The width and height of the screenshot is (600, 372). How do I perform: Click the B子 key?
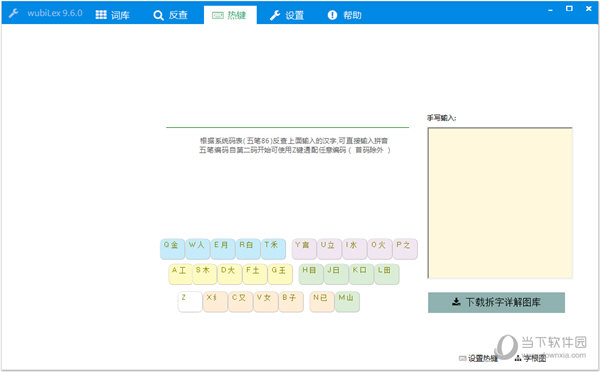[x=291, y=302]
